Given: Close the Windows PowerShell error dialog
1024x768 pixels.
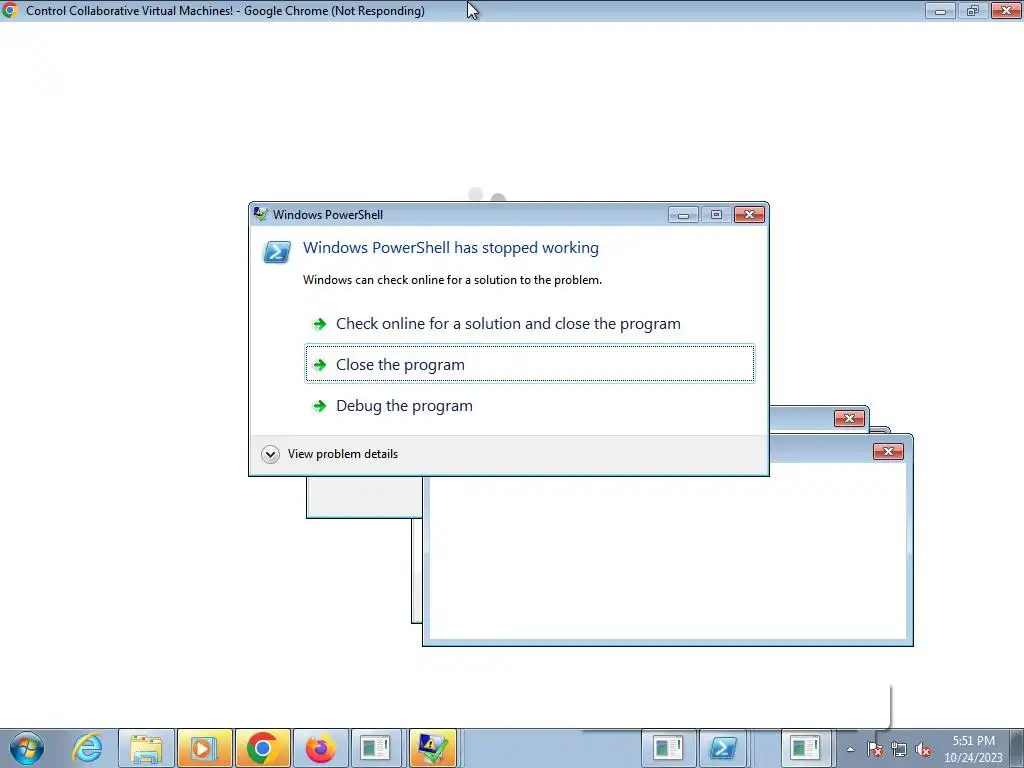Looking at the screenshot, I should click(x=748, y=215).
